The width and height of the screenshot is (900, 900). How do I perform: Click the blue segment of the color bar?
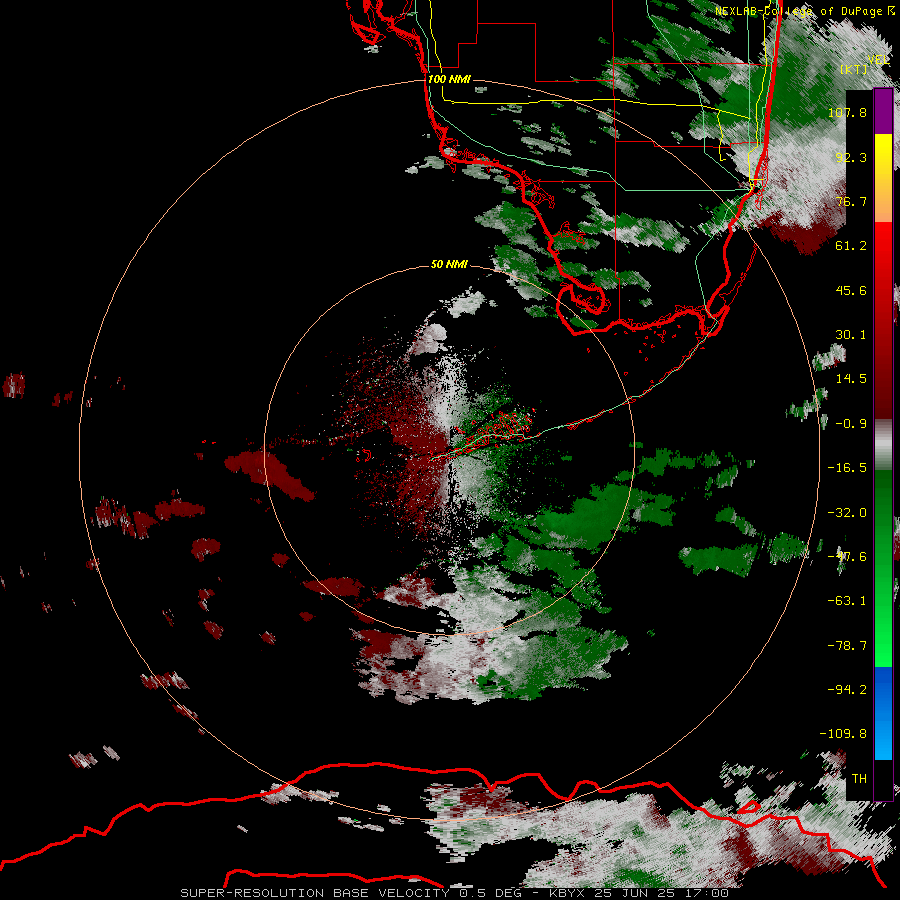883,713
